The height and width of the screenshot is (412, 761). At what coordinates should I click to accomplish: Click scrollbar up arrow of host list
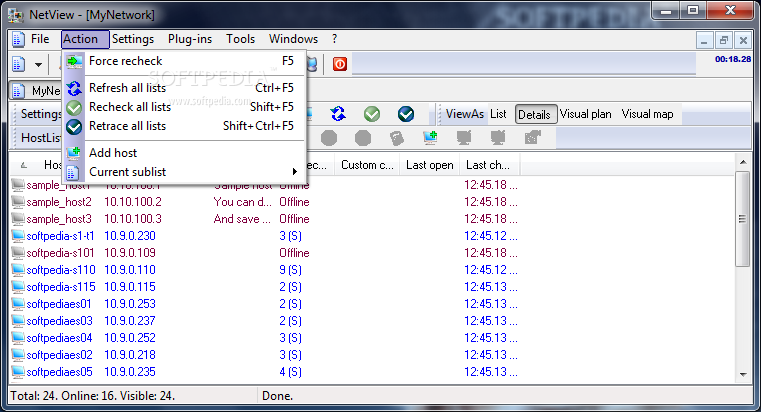point(743,162)
